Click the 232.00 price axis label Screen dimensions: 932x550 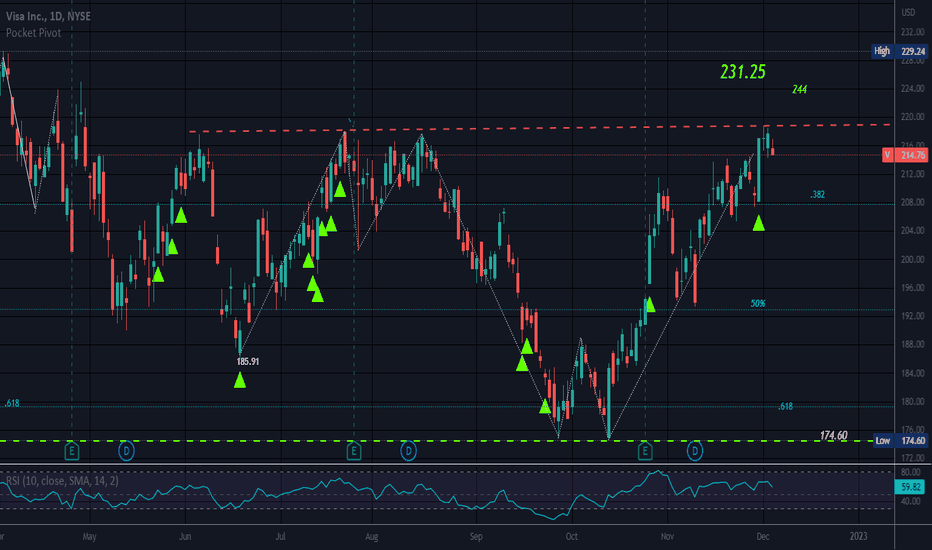pos(912,32)
